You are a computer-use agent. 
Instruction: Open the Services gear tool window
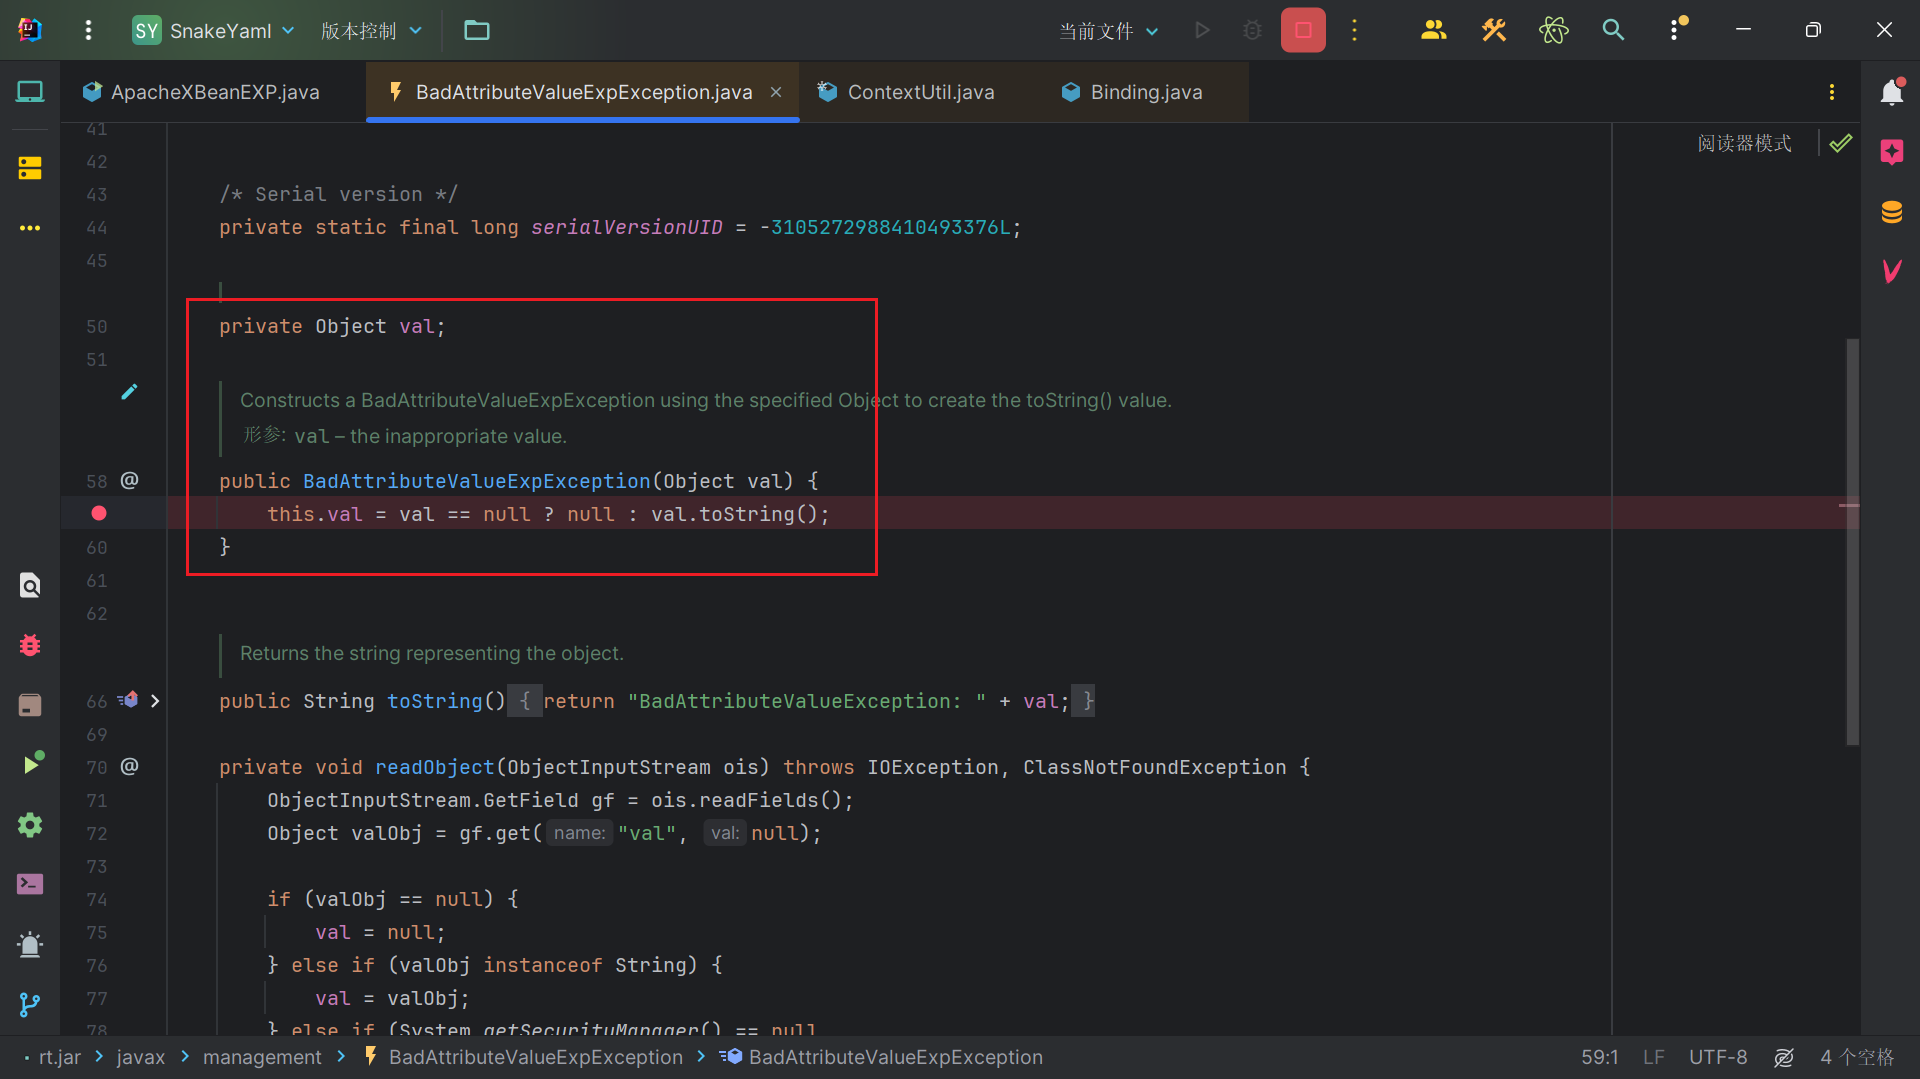tap(30, 825)
